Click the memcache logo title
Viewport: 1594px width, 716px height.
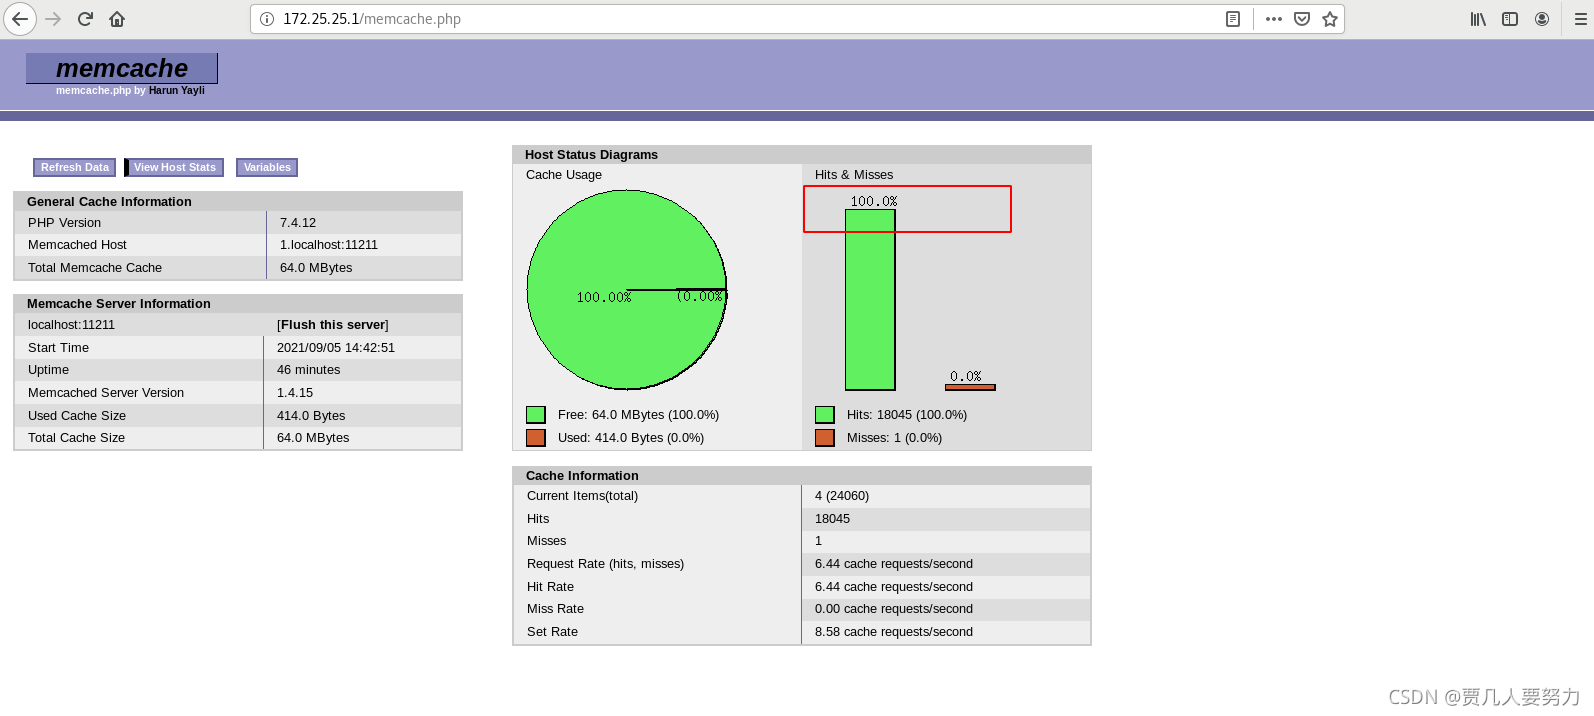(x=122, y=68)
